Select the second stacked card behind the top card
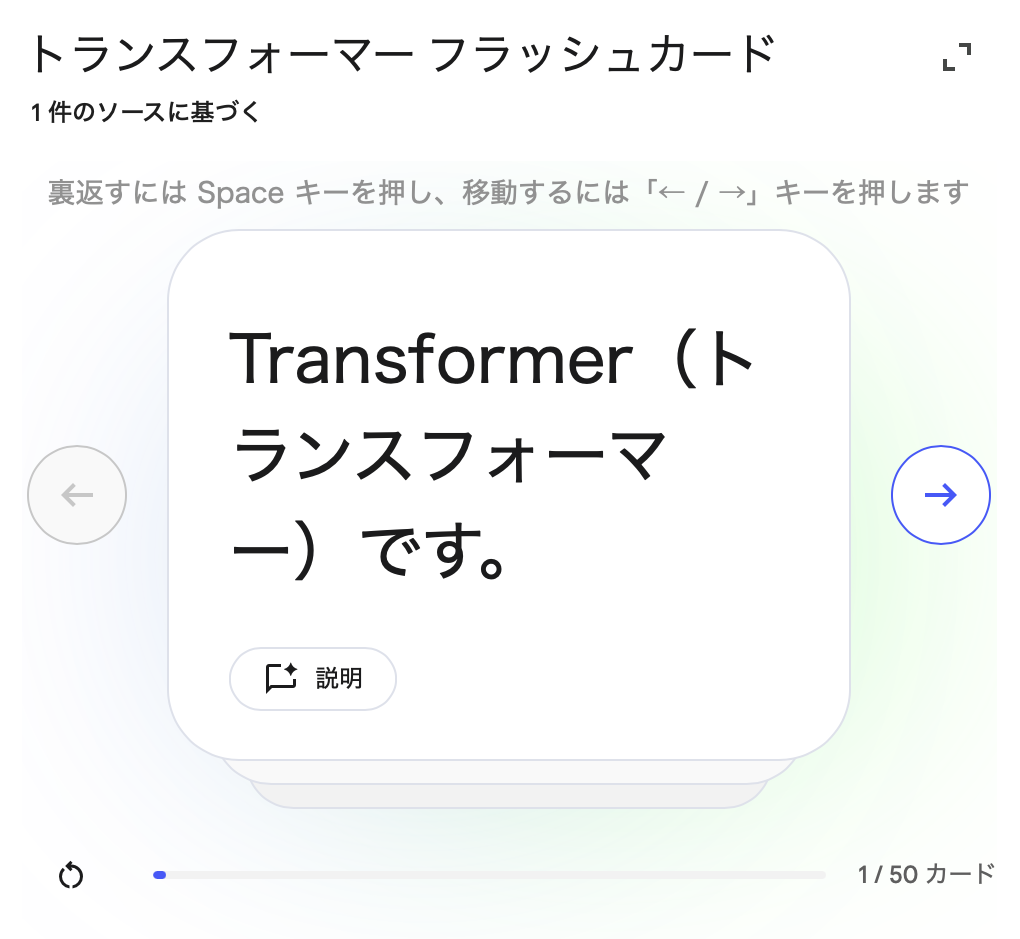The image size is (1020, 939). click(508, 772)
